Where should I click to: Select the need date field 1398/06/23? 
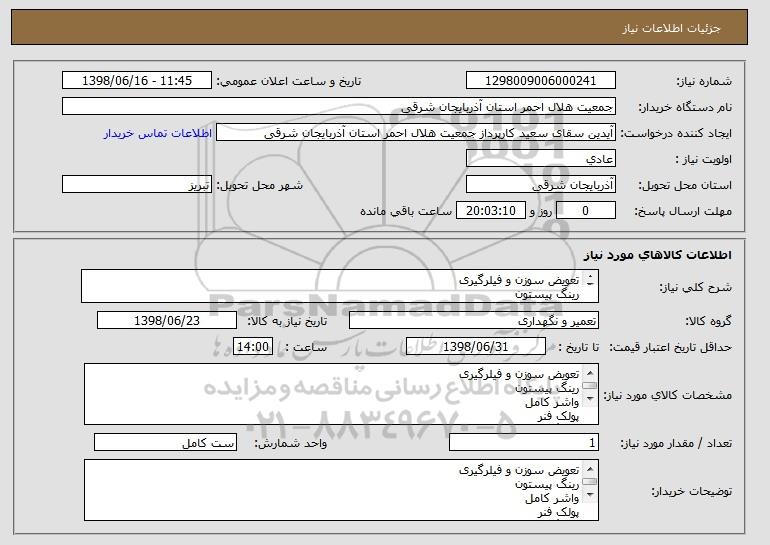tap(167, 321)
